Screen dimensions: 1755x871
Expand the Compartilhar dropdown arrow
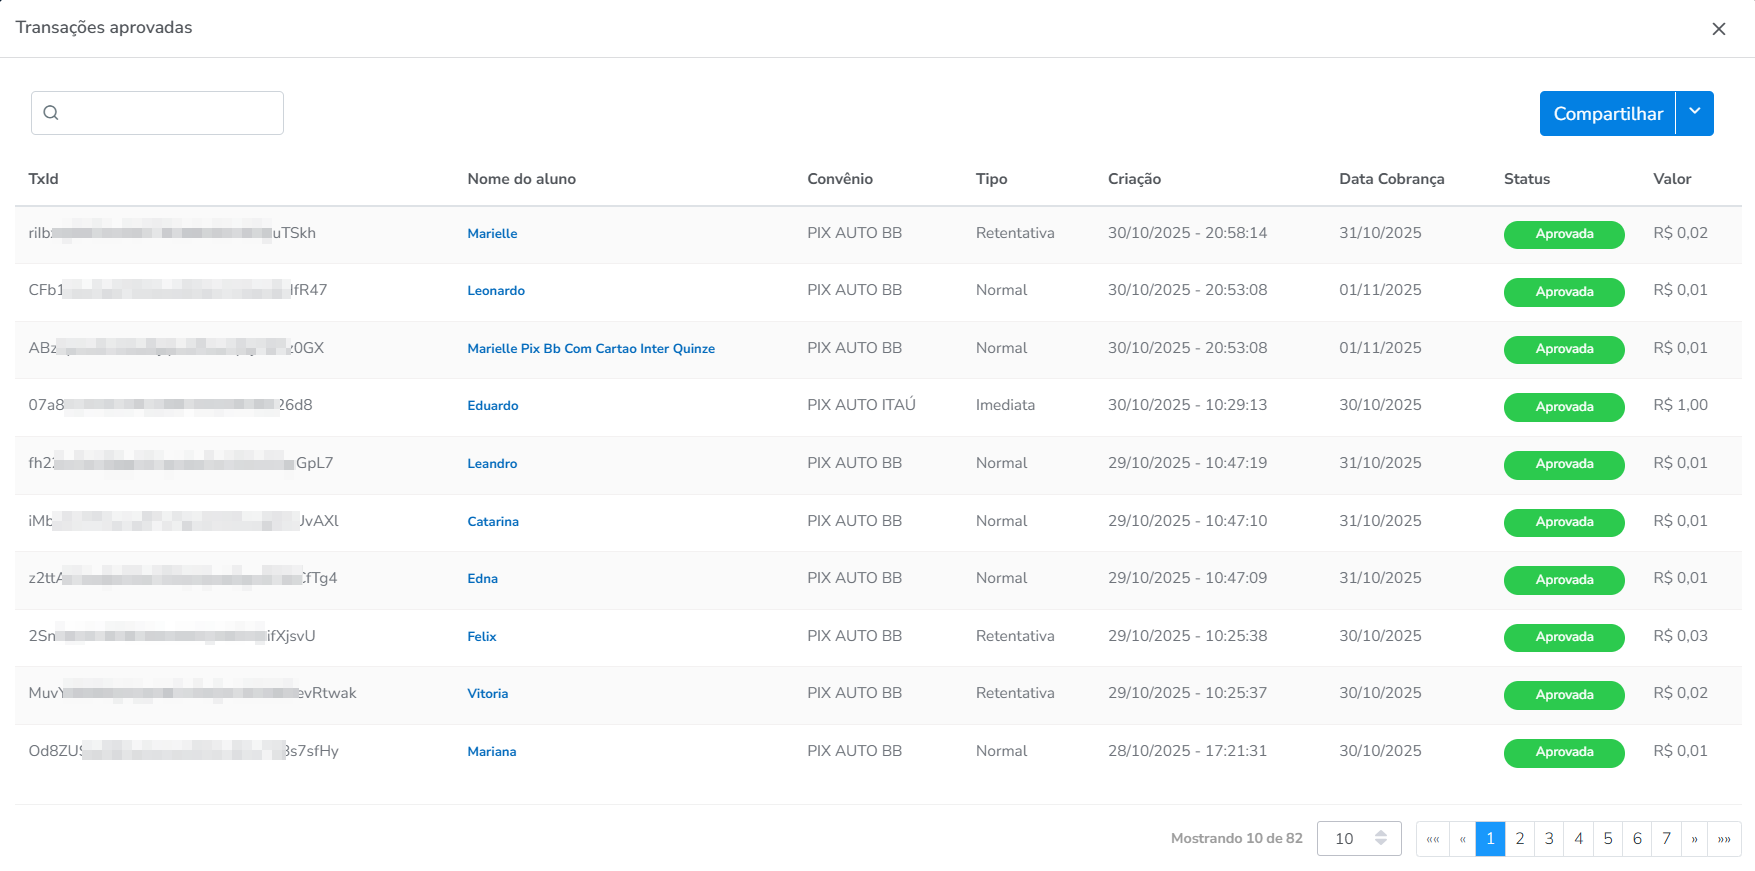1694,112
